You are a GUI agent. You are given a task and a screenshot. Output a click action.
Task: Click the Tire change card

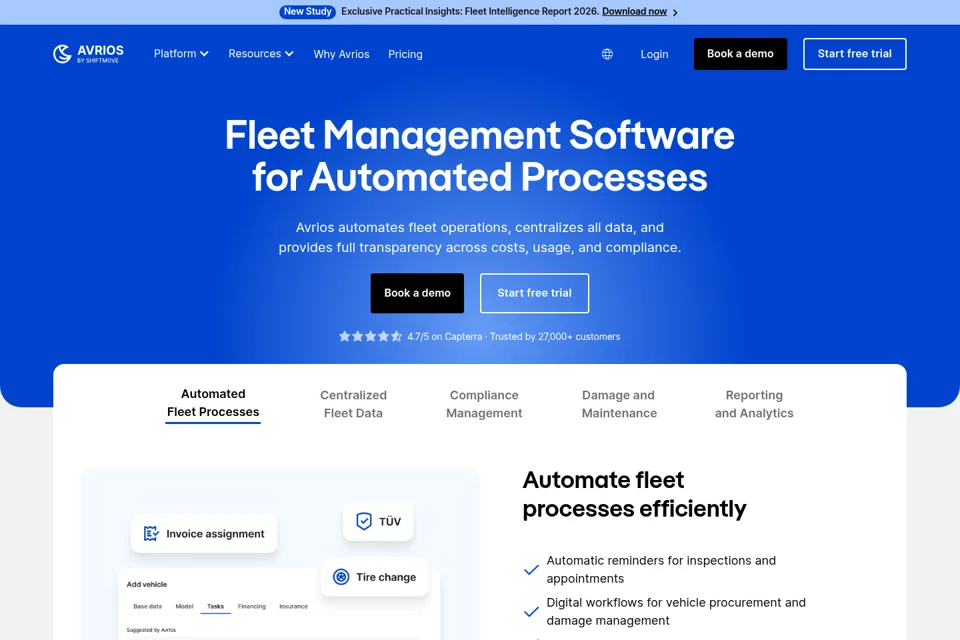374,577
